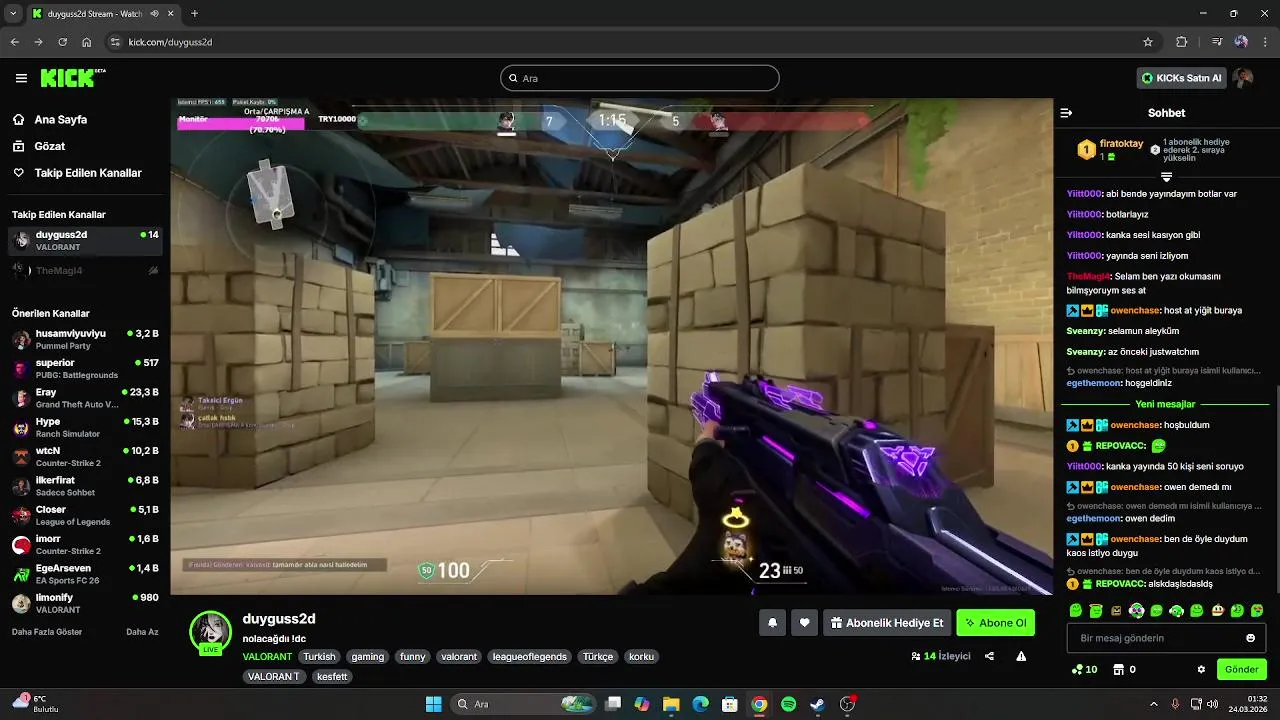Click the channel points icon showing 10
1280x720 pixels.
tap(1084, 669)
